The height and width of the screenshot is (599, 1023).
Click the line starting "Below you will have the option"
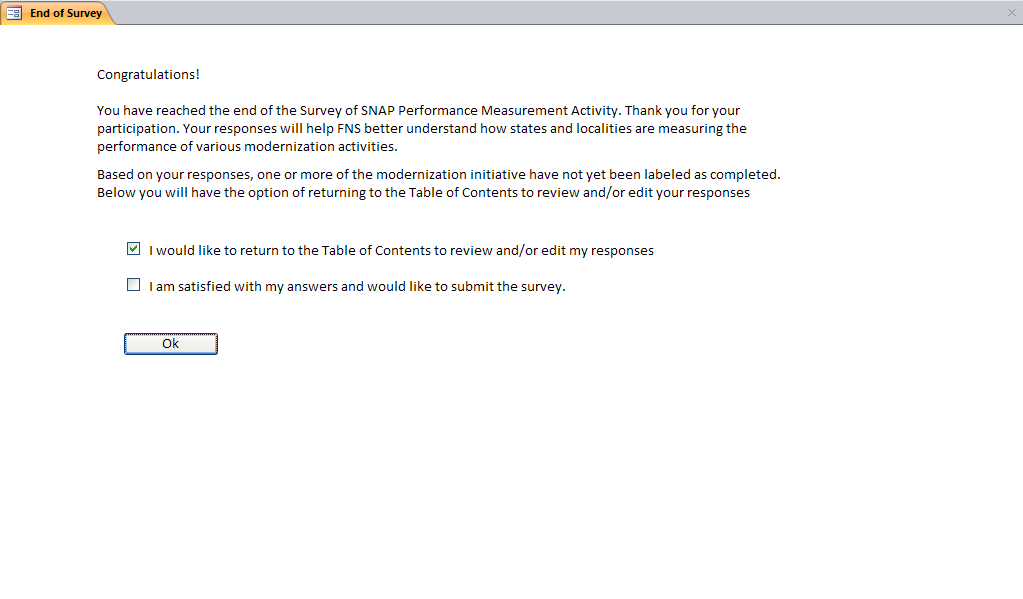pos(423,193)
